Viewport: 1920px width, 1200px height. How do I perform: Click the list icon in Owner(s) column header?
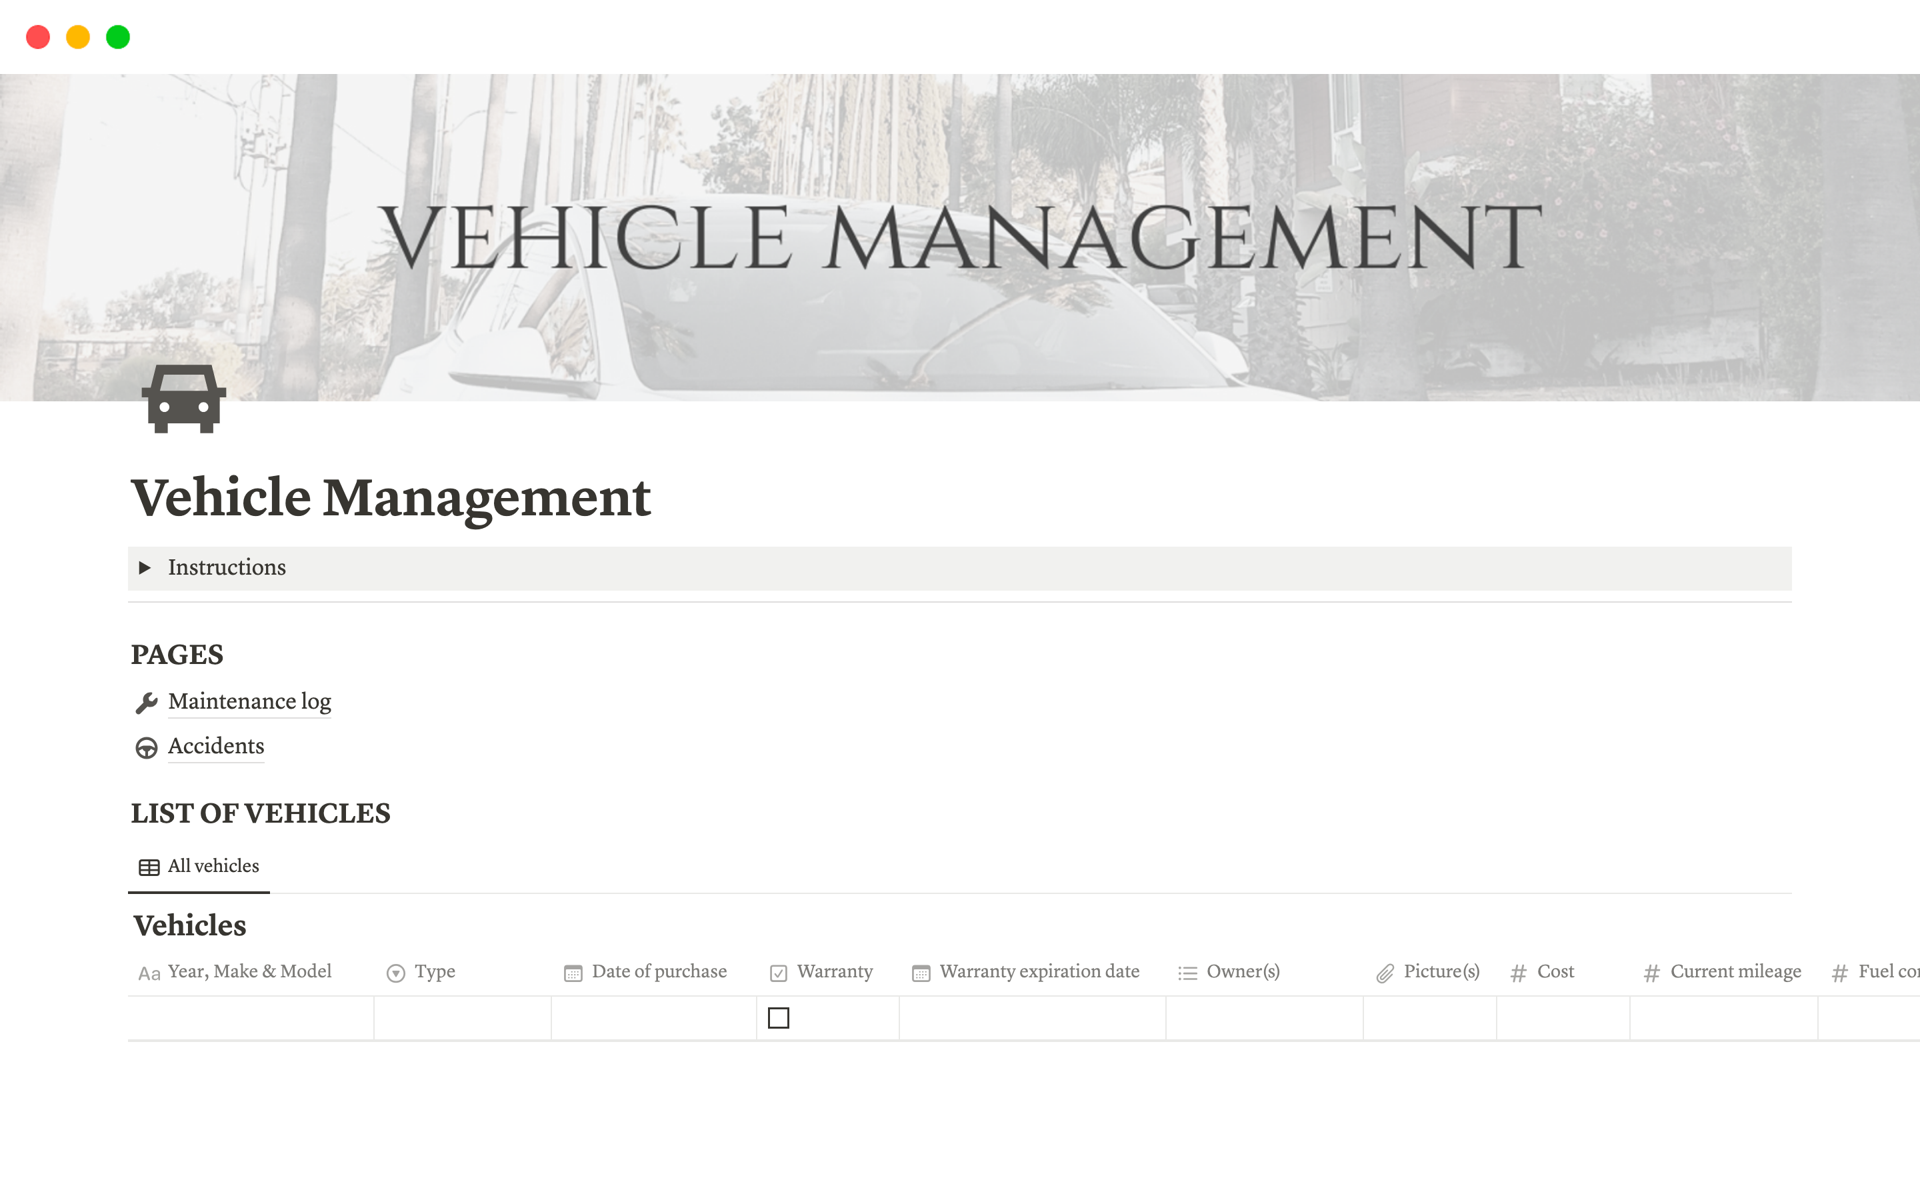coord(1186,971)
